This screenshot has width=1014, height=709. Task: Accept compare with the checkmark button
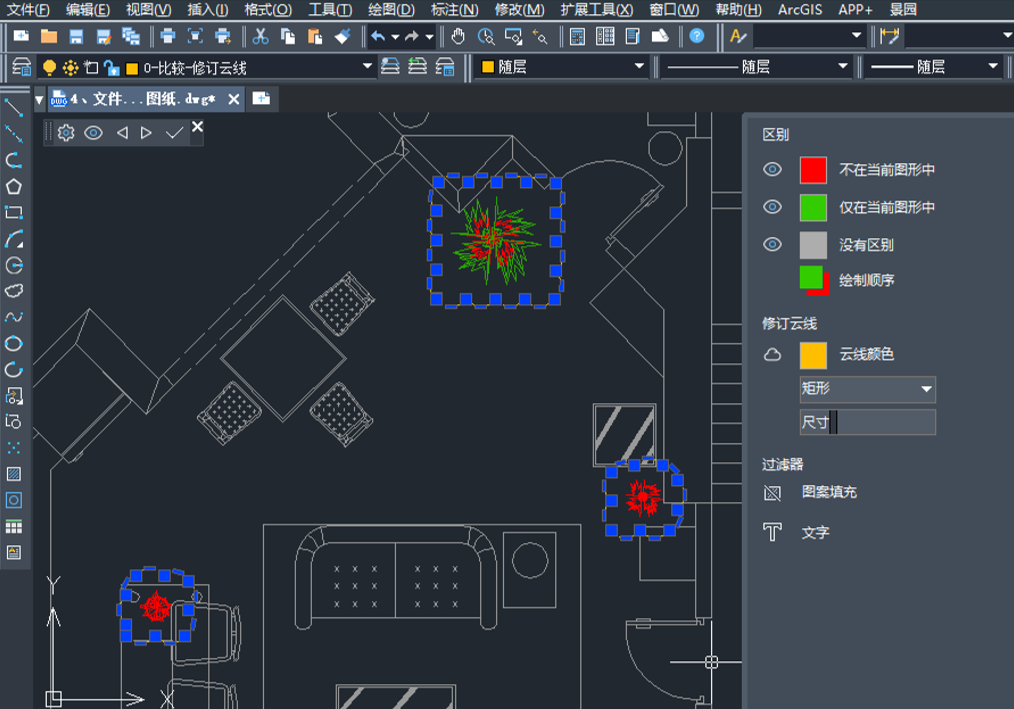click(x=174, y=133)
